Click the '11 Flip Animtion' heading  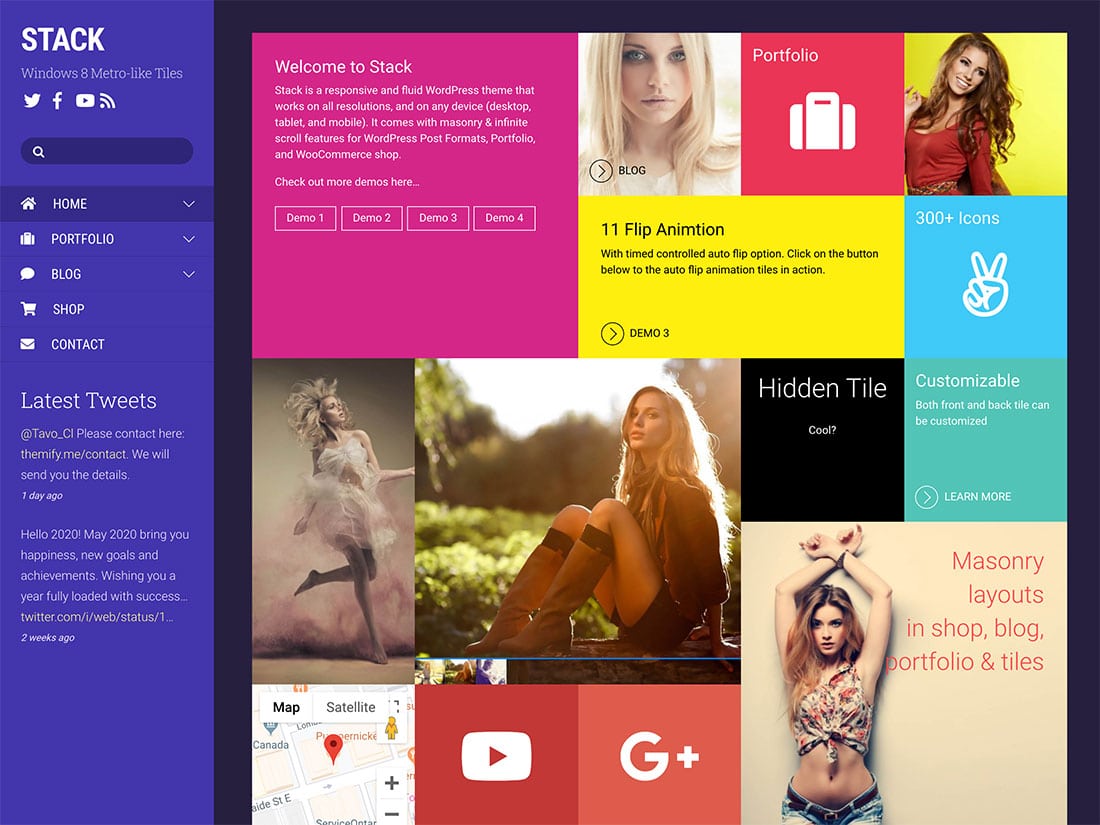pyautogui.click(x=662, y=229)
